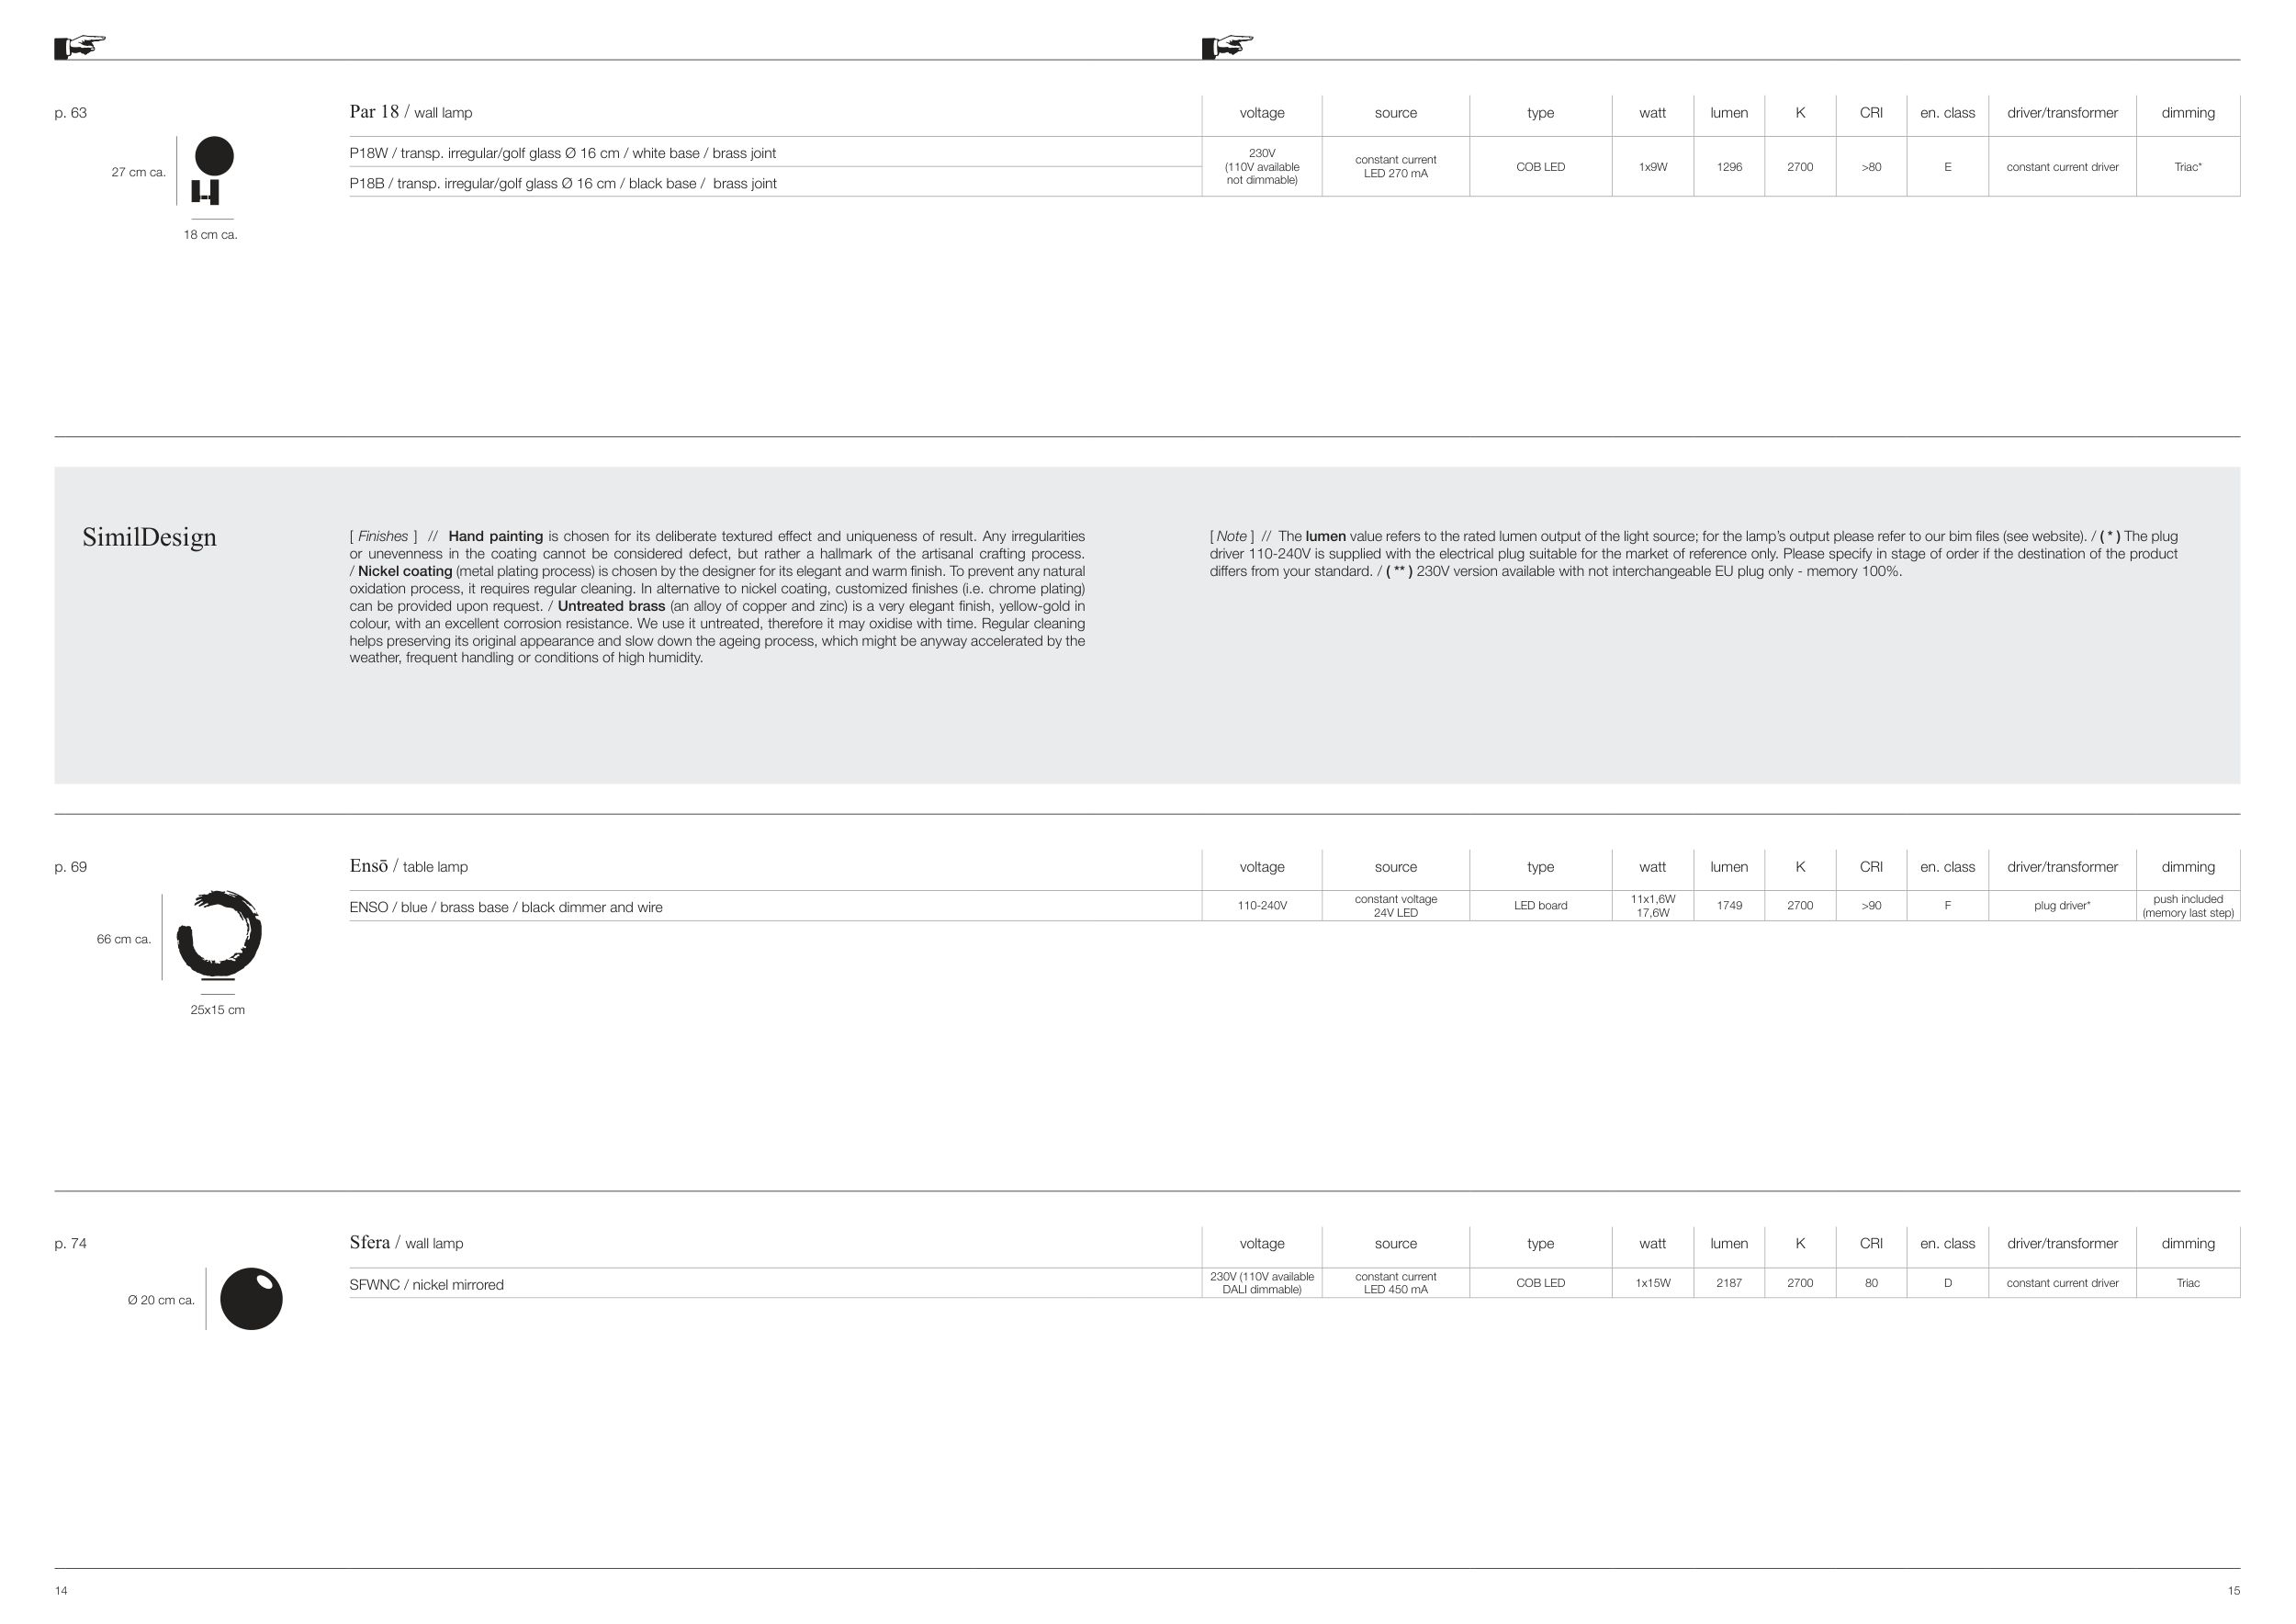Click the plug driver* cell in Ensō table
The height and width of the screenshot is (1624, 2296).
coord(2061,906)
